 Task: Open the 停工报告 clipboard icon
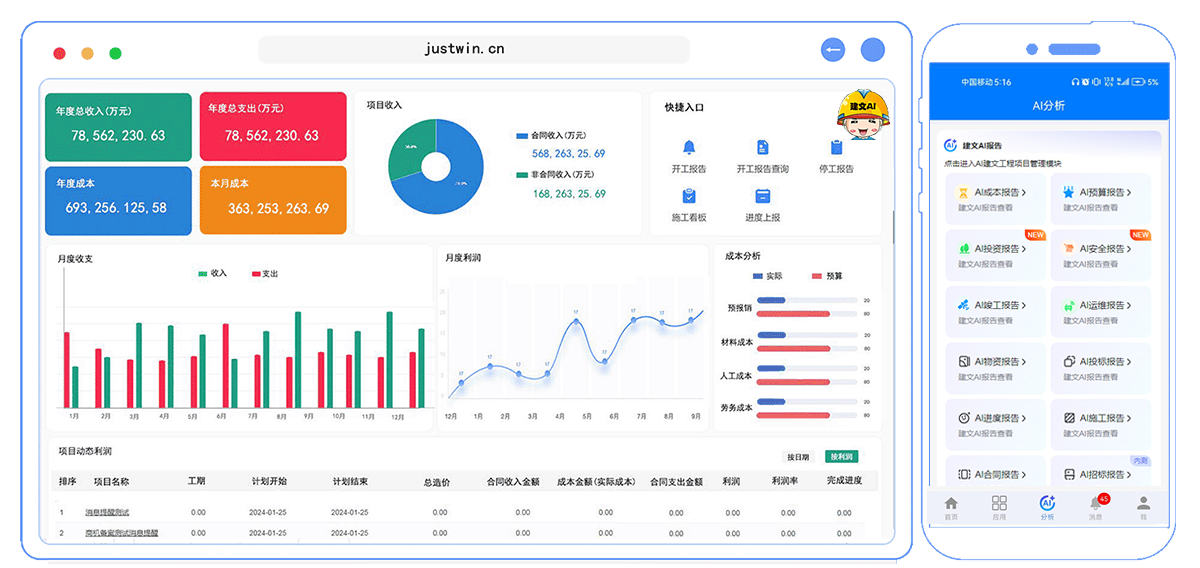836,148
